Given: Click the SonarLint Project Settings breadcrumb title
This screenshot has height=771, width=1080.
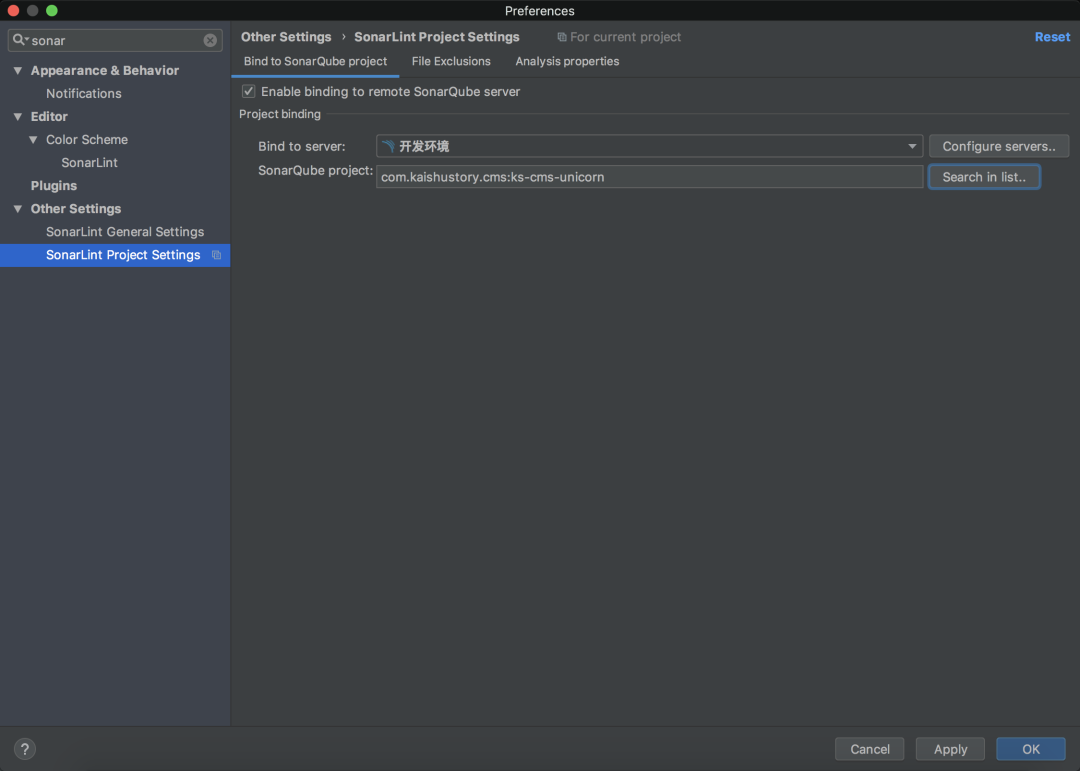Looking at the screenshot, I should point(437,37).
